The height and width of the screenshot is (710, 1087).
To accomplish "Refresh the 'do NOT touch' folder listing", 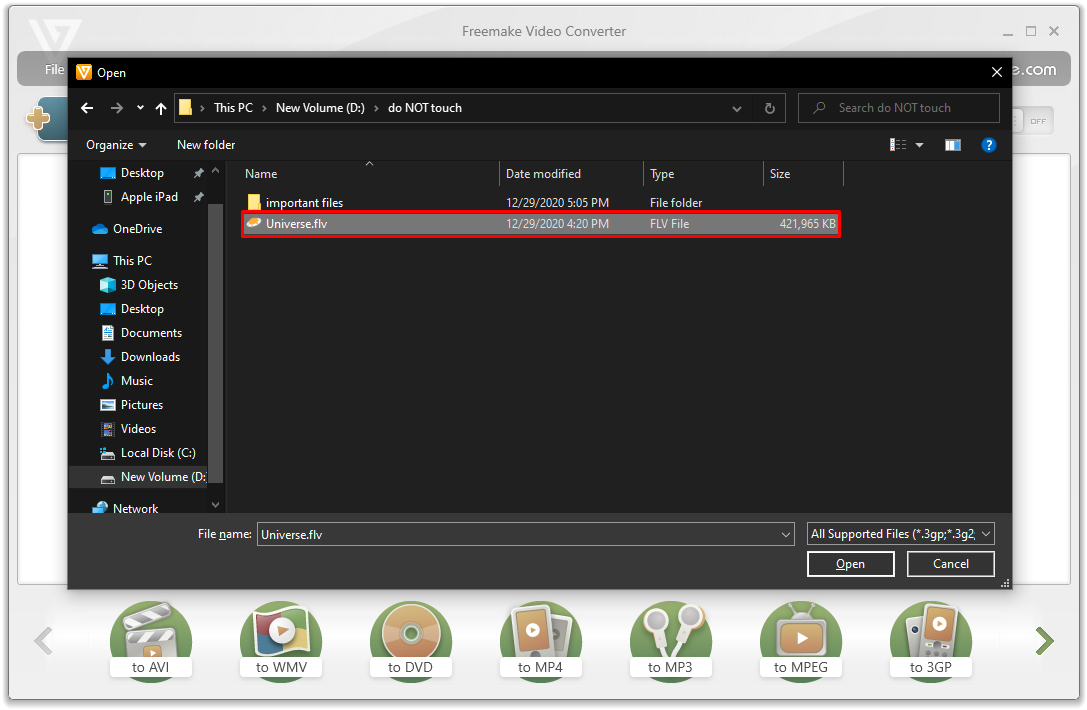I will 769,108.
